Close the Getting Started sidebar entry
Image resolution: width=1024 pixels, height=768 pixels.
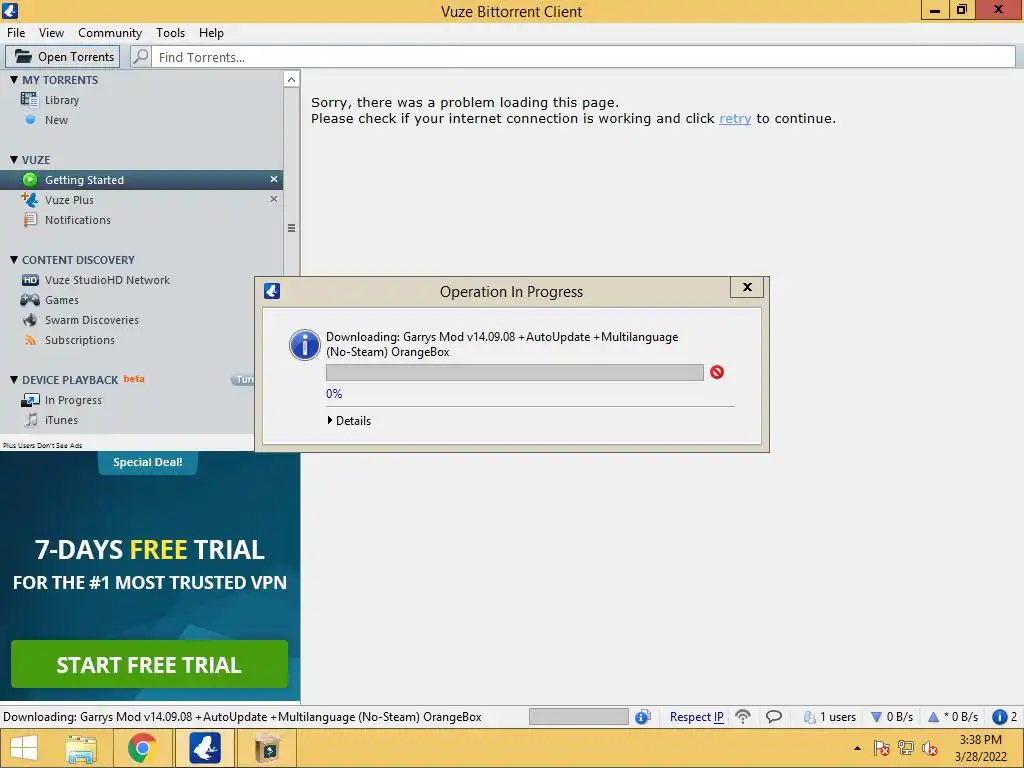274,179
